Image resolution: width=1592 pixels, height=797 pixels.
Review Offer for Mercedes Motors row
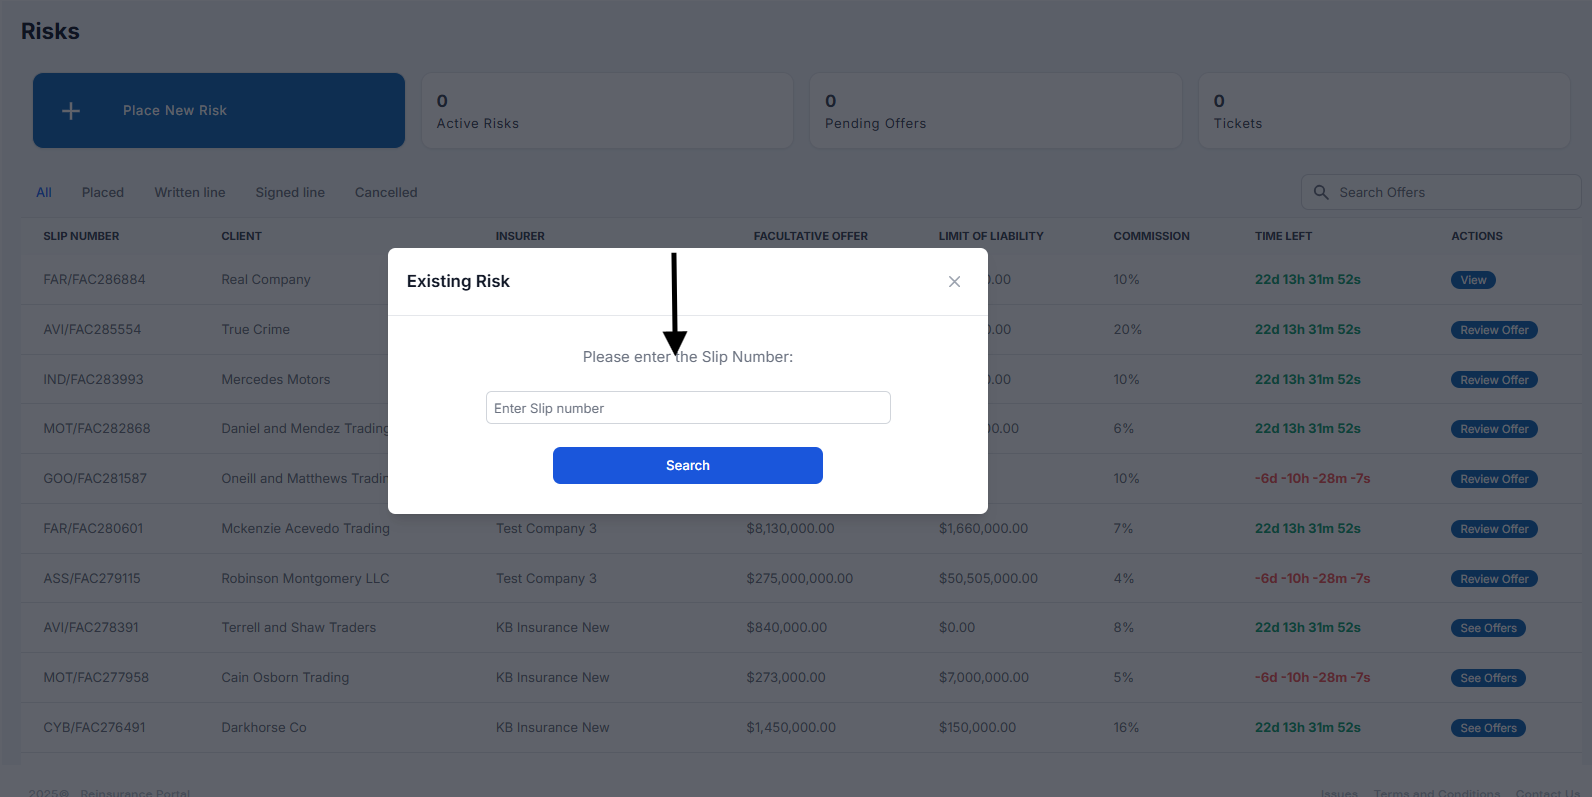(1493, 380)
